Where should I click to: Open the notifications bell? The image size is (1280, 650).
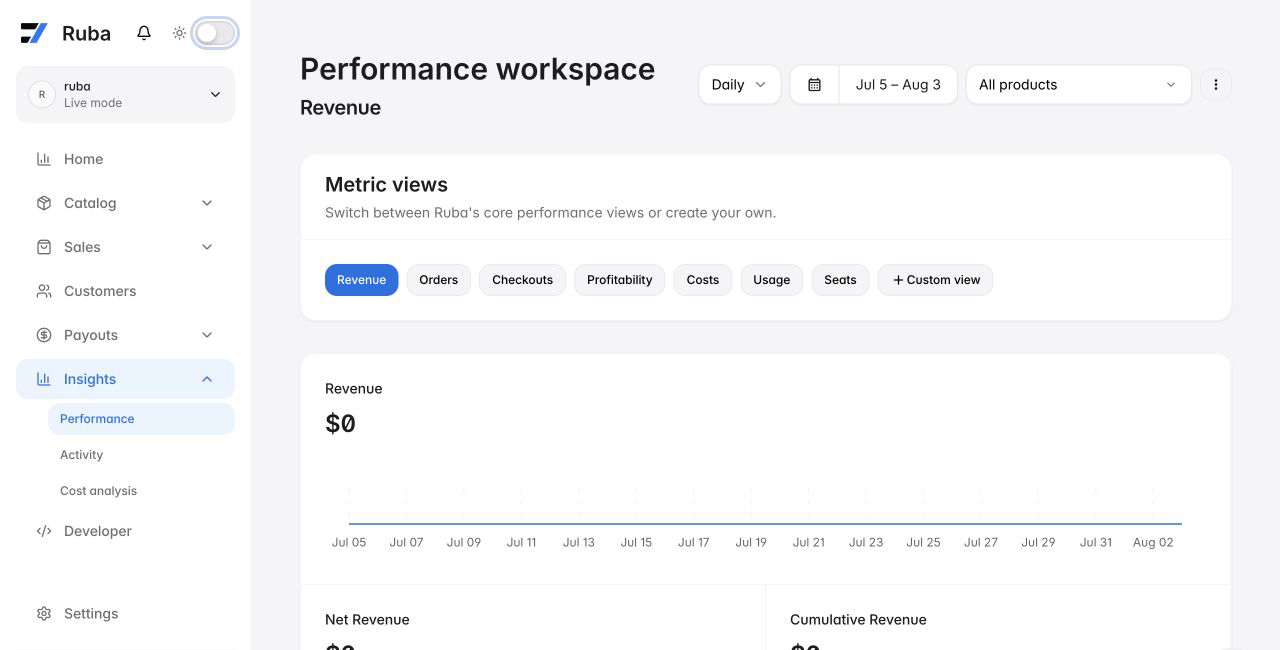coord(144,33)
